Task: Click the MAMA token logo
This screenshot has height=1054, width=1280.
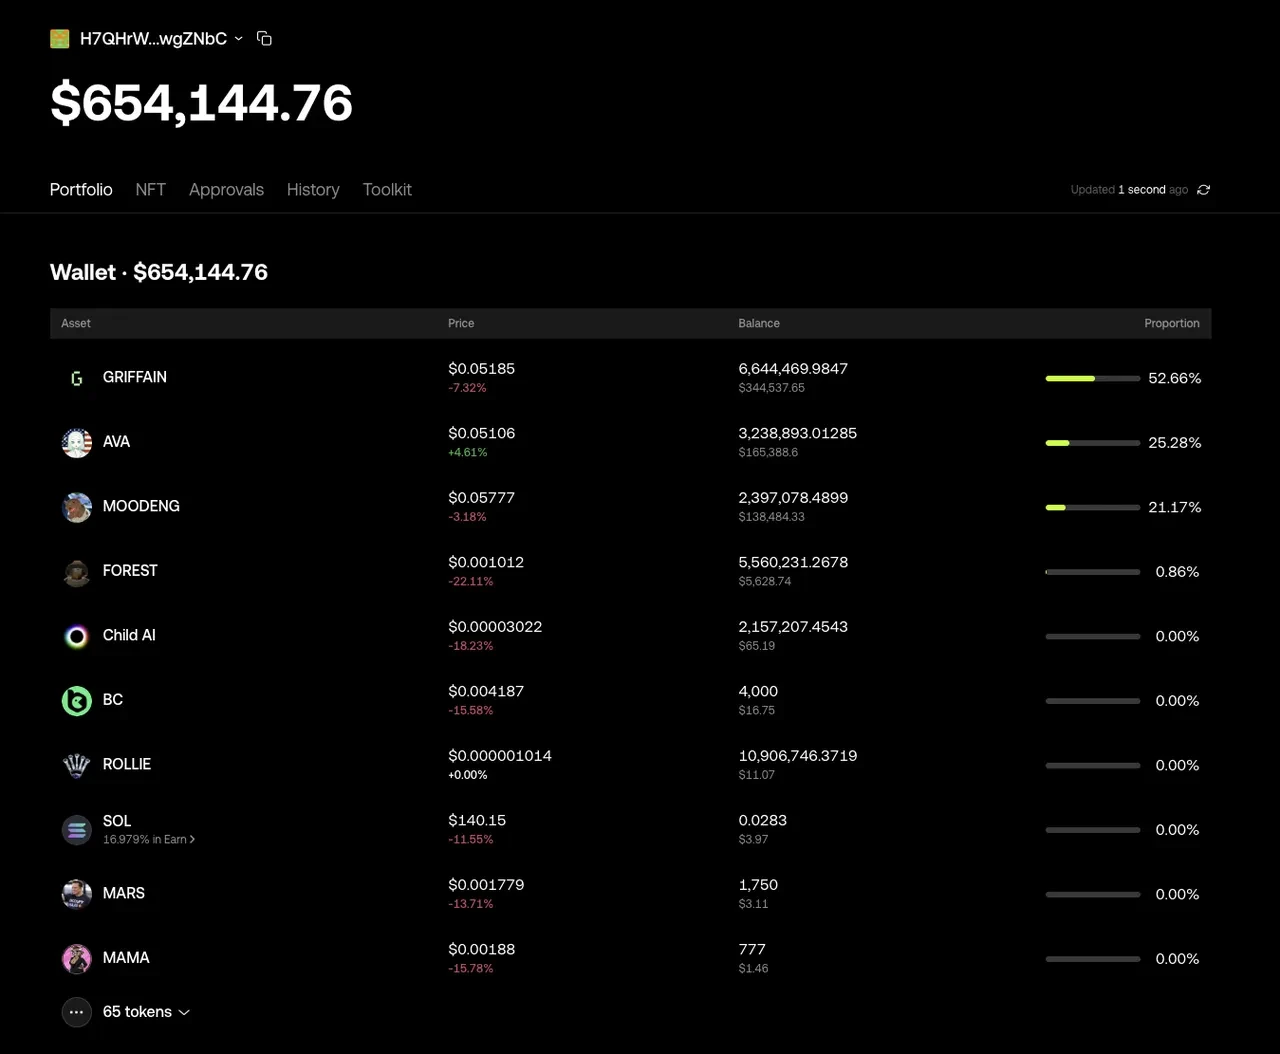Action: [x=77, y=958]
